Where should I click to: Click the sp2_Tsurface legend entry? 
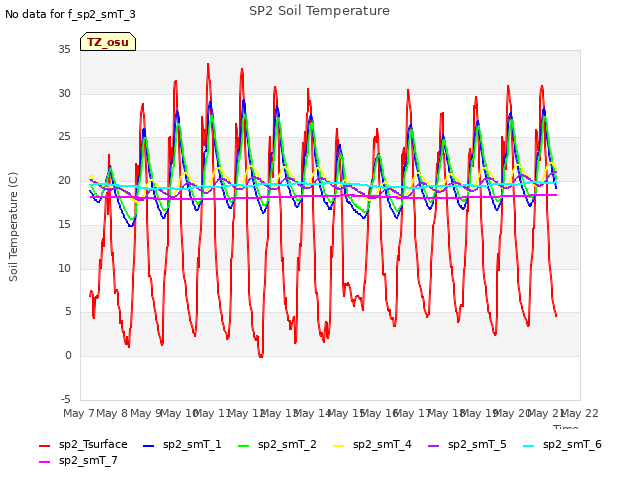point(83,444)
